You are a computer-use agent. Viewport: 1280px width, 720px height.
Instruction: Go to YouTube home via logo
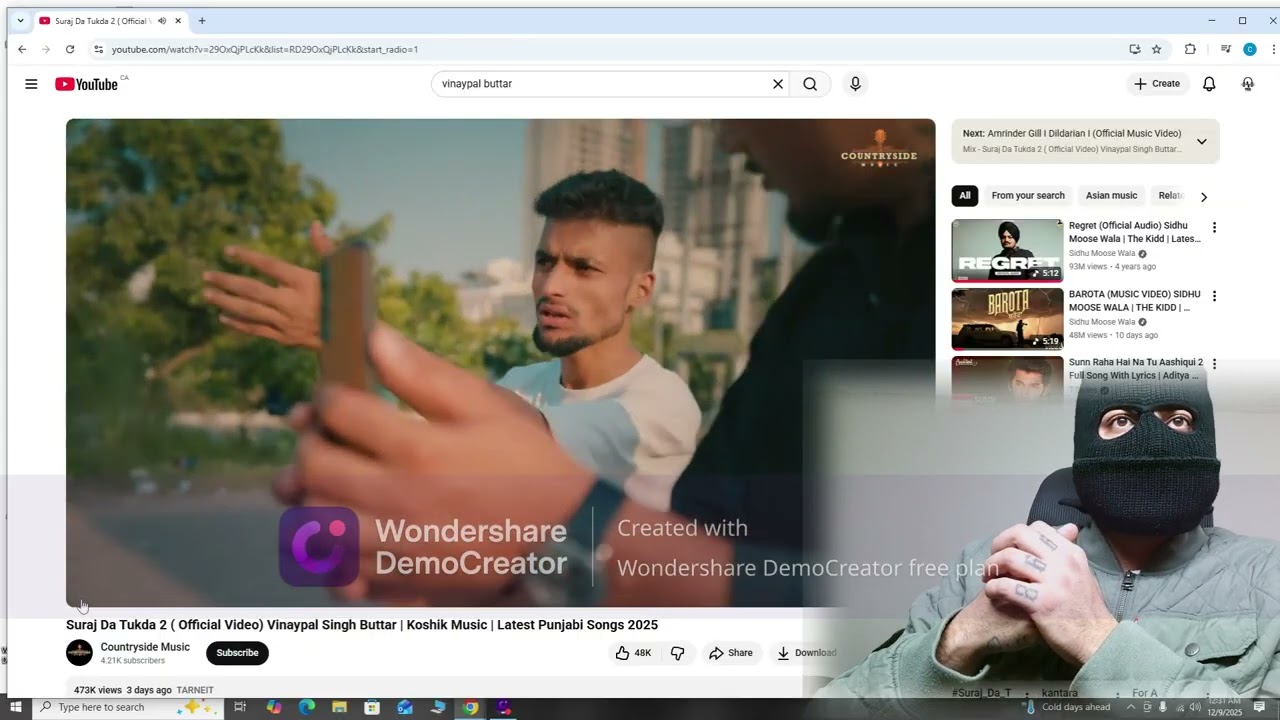[87, 84]
